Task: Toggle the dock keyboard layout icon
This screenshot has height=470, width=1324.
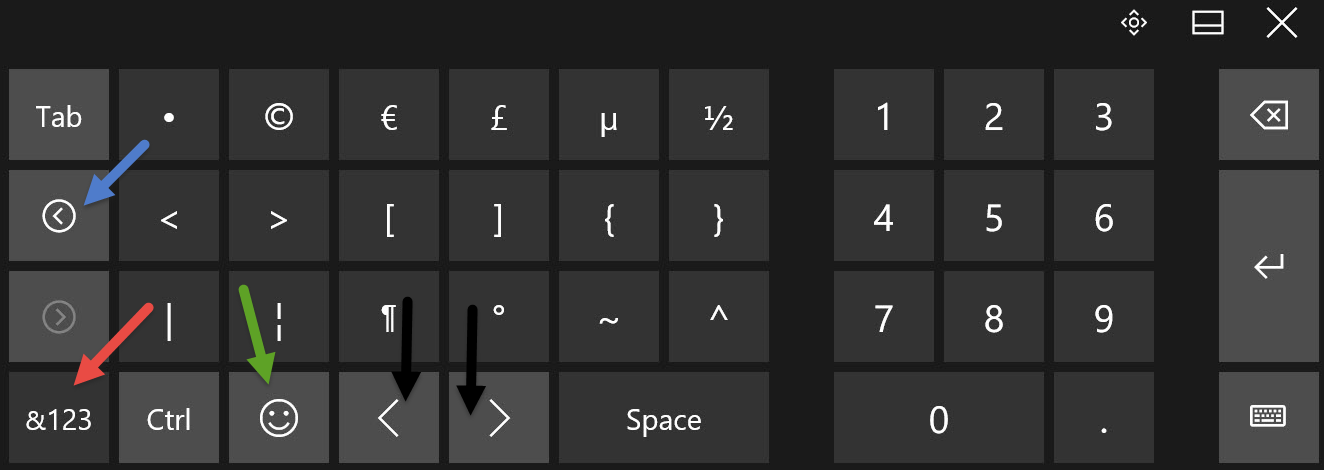Action: (1208, 23)
